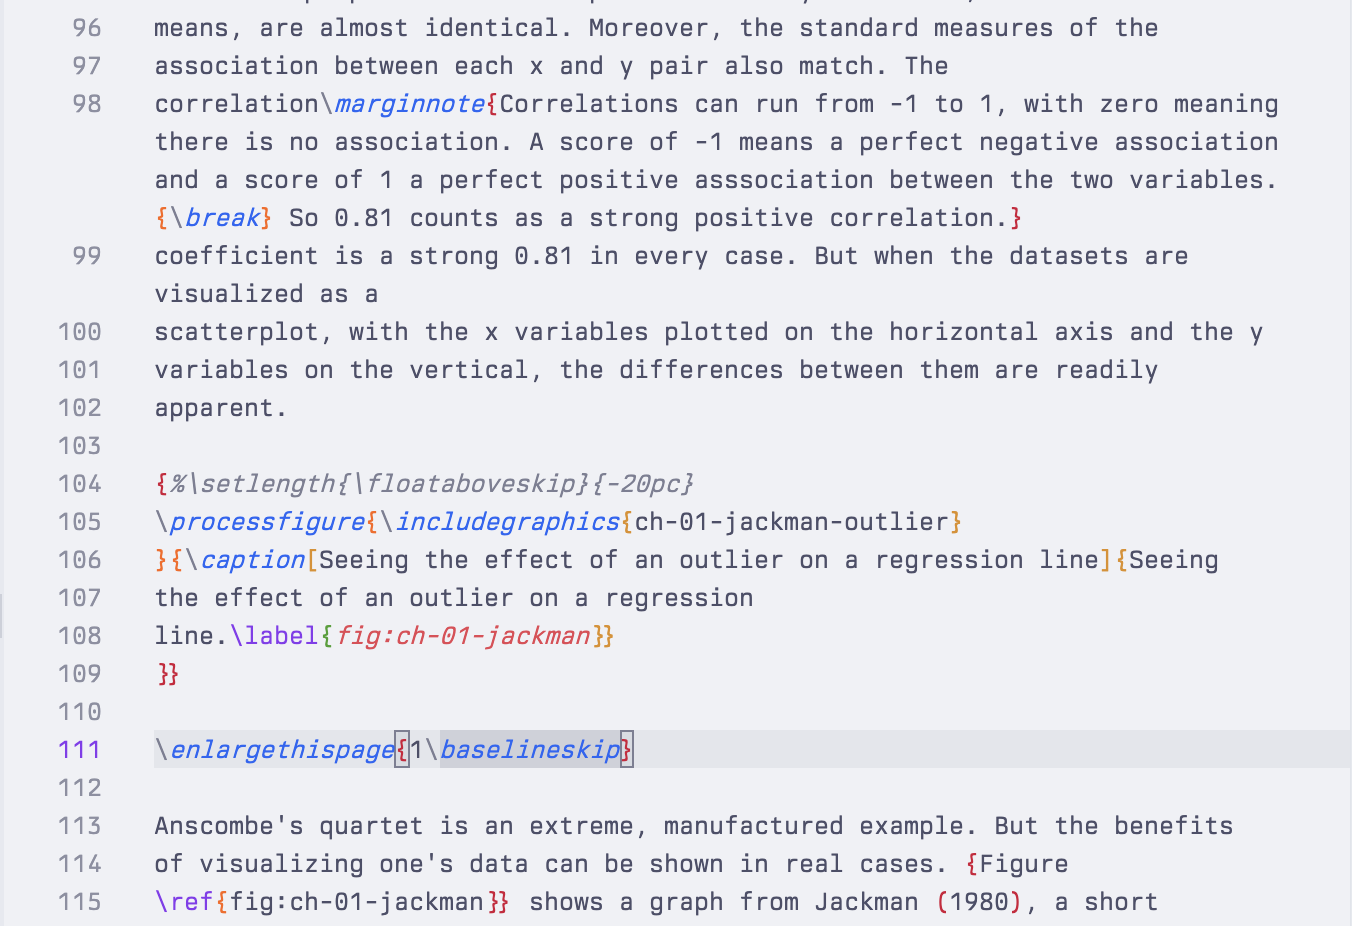Click the \marginnote command
1352x926 pixels.
[x=408, y=104]
